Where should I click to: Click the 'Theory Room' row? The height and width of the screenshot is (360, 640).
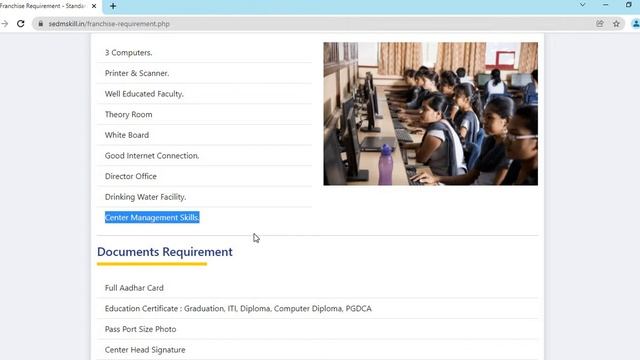click(x=204, y=114)
